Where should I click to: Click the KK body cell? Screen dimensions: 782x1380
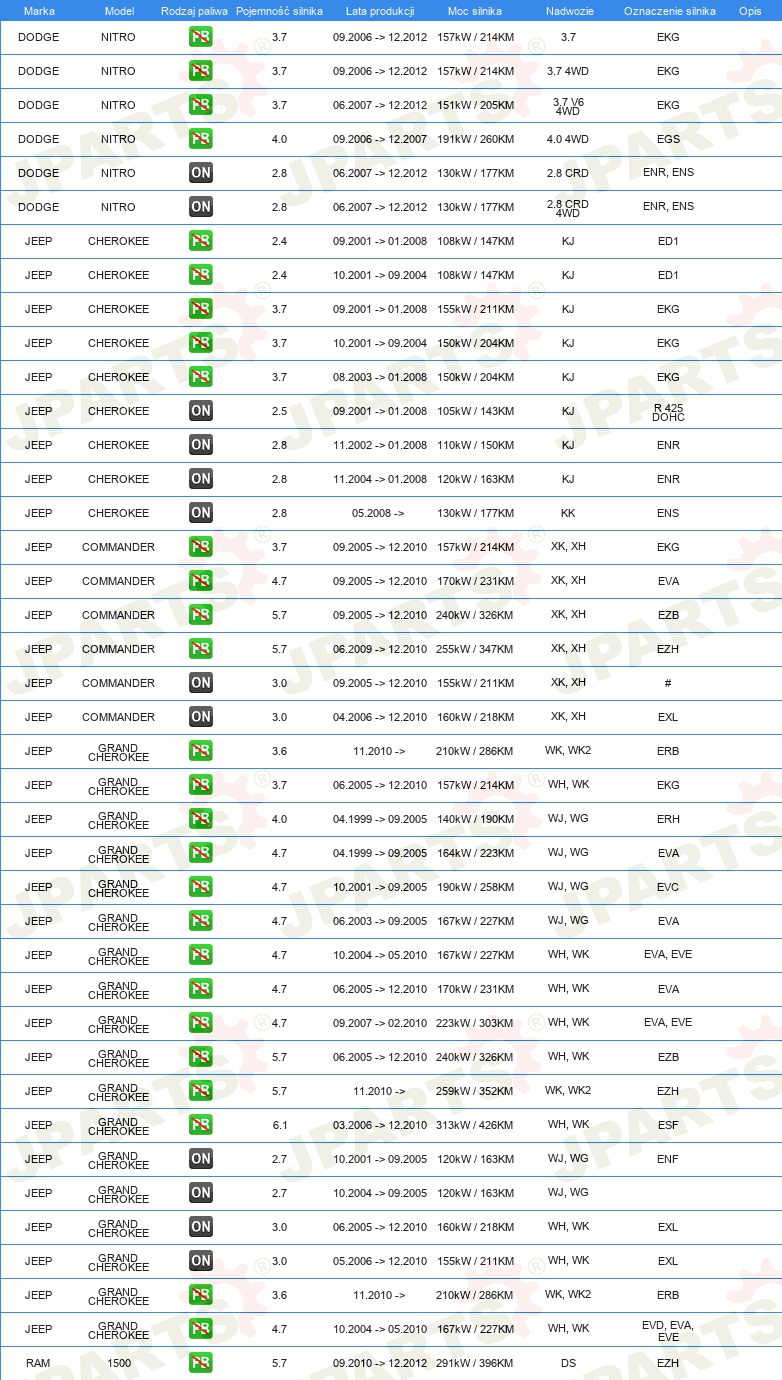568,513
